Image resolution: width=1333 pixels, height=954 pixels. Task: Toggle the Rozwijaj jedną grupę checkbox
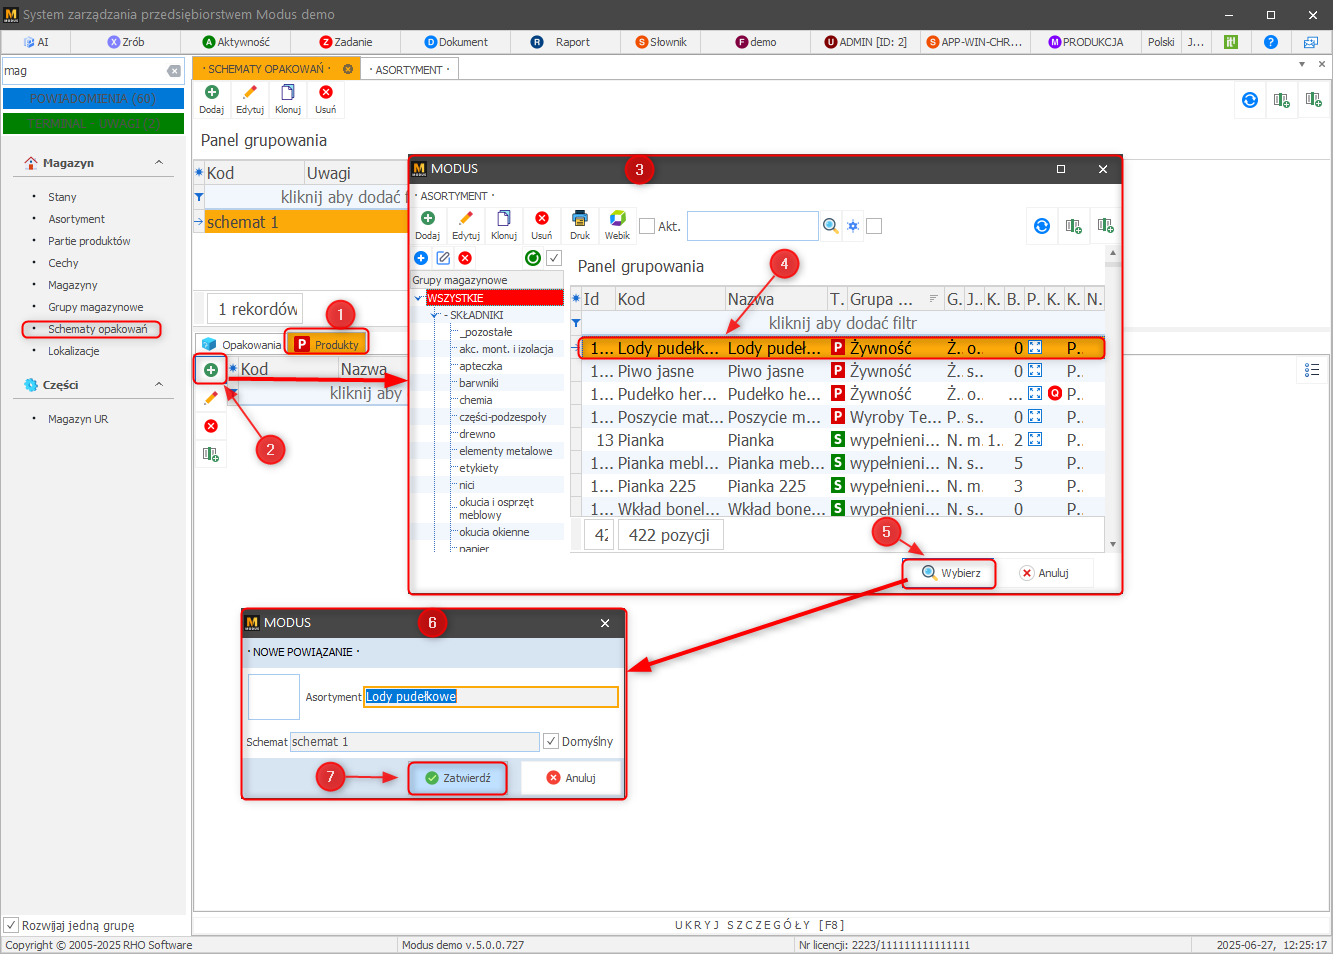tap(11, 925)
